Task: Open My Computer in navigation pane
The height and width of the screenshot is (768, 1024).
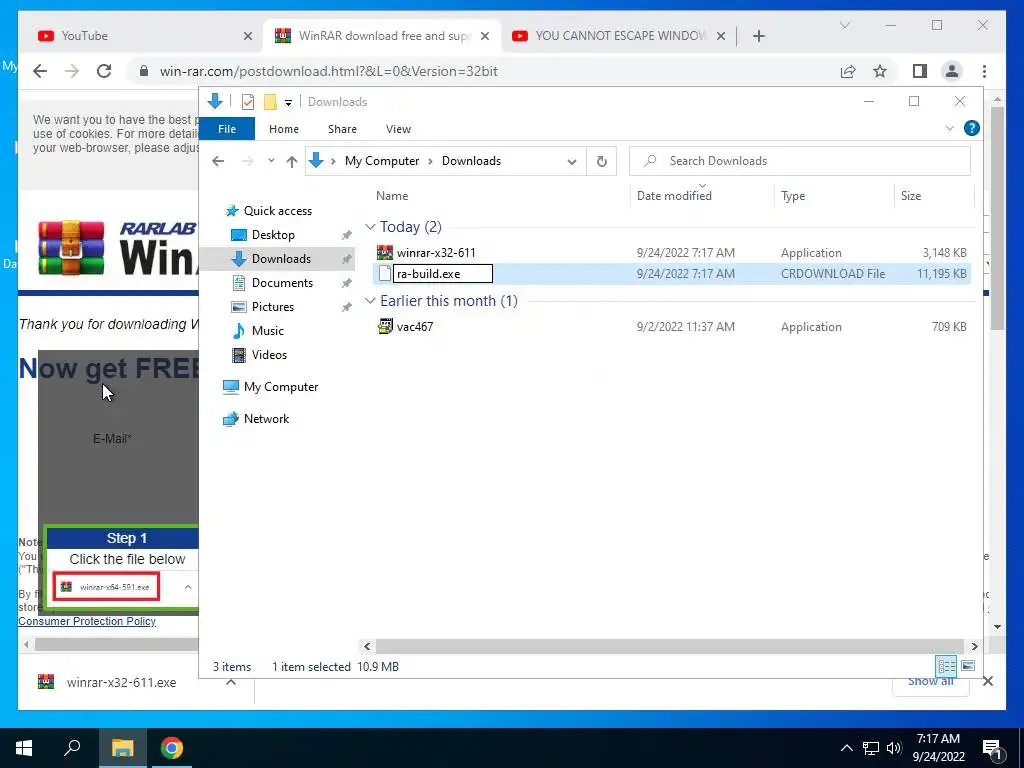Action: point(281,387)
